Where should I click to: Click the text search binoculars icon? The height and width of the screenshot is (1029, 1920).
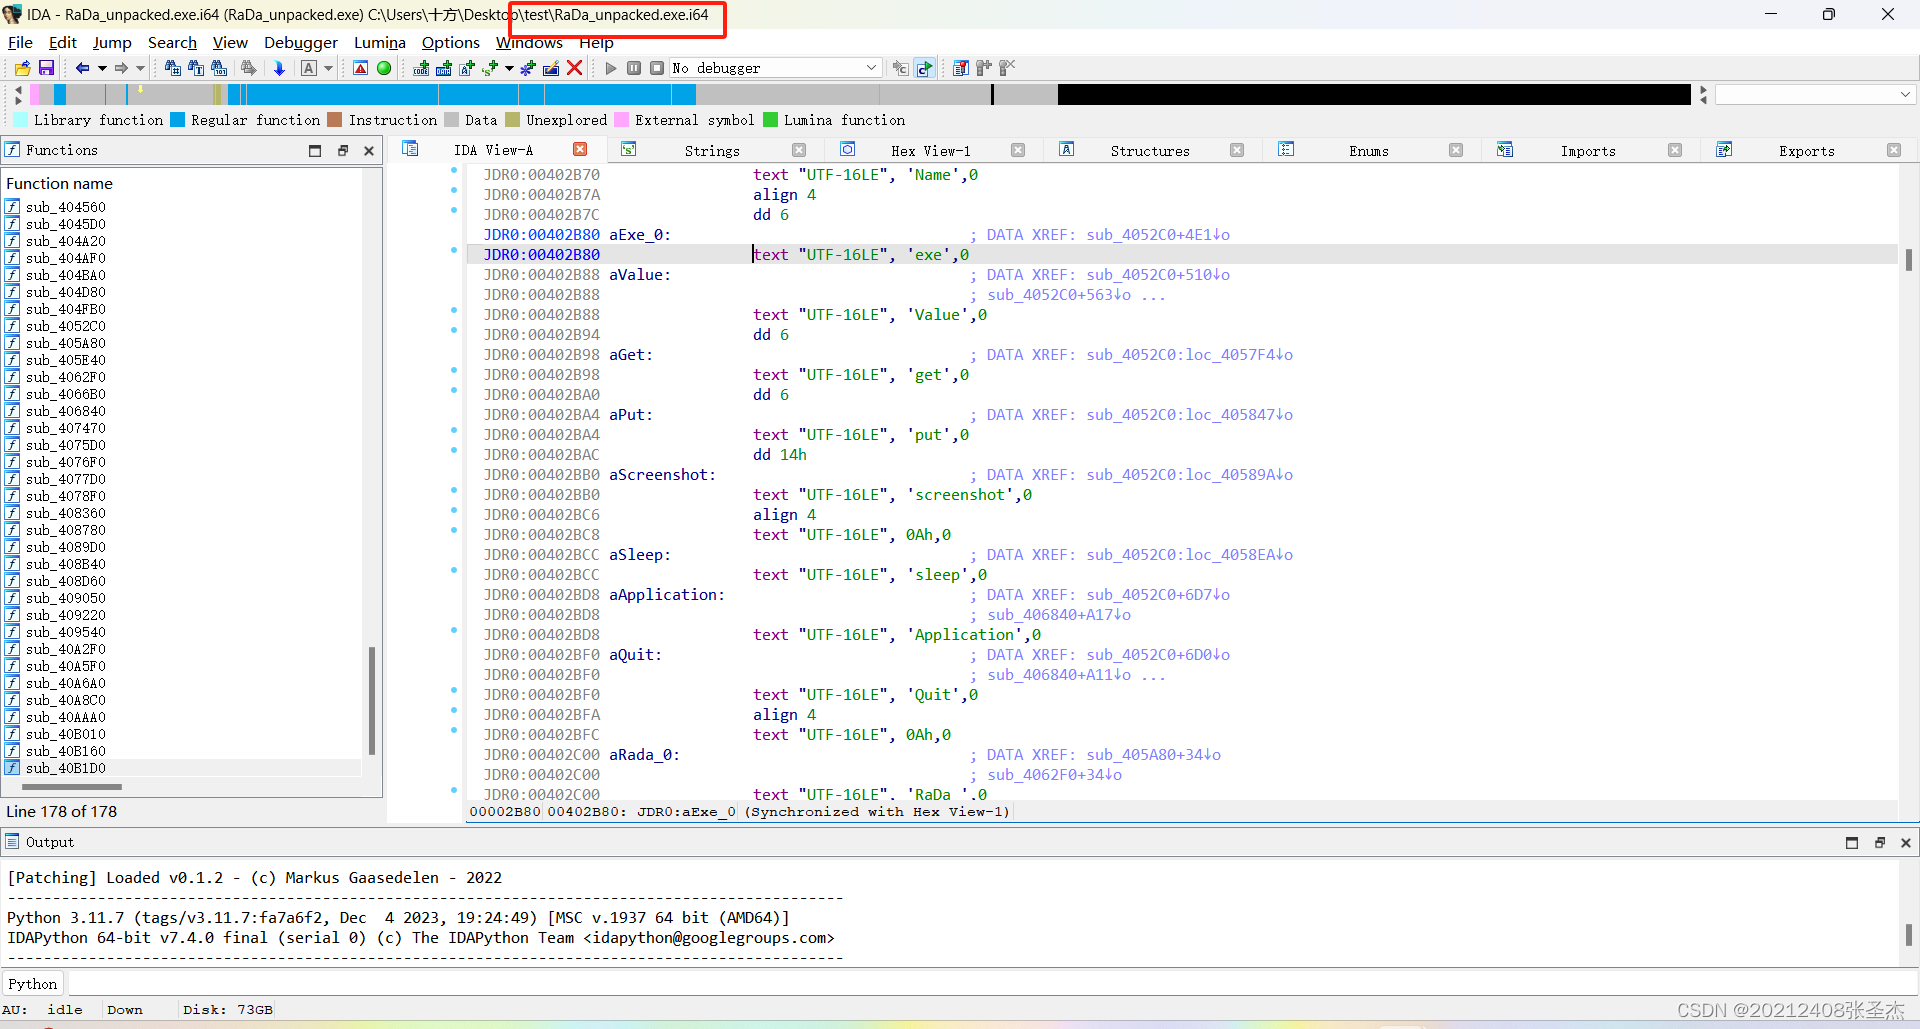pos(196,68)
